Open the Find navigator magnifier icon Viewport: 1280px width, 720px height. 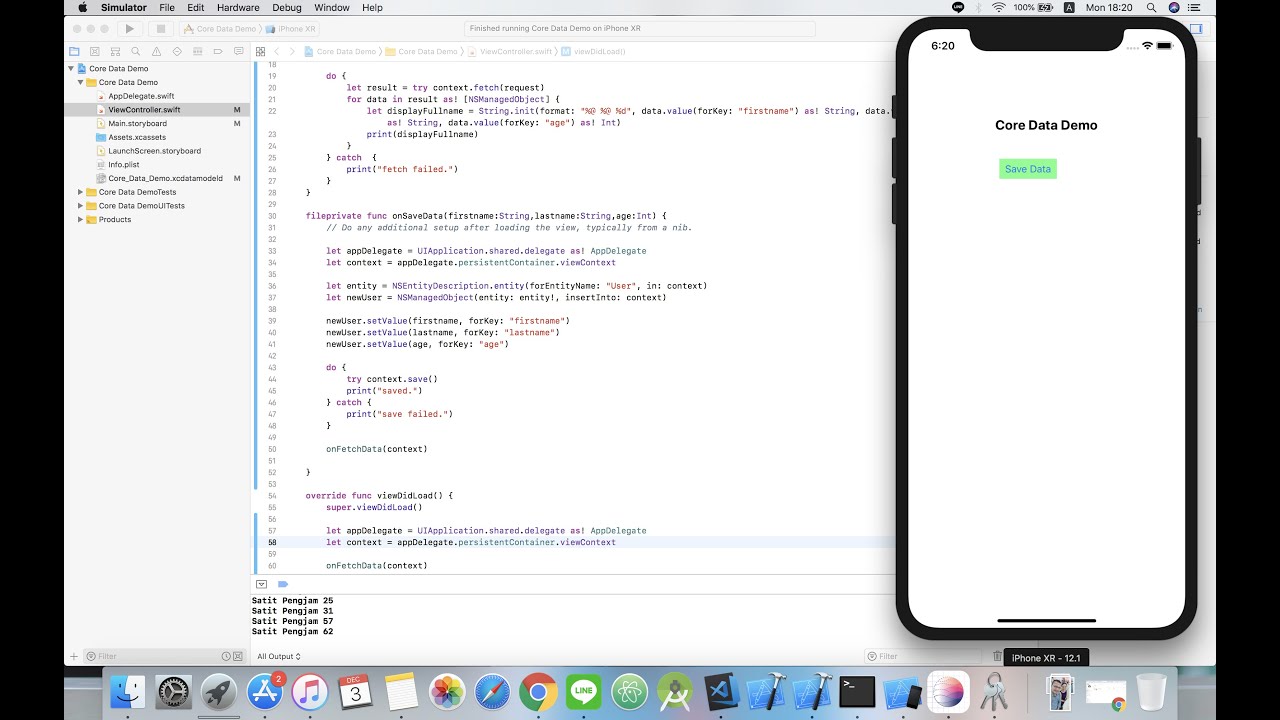click(136, 51)
